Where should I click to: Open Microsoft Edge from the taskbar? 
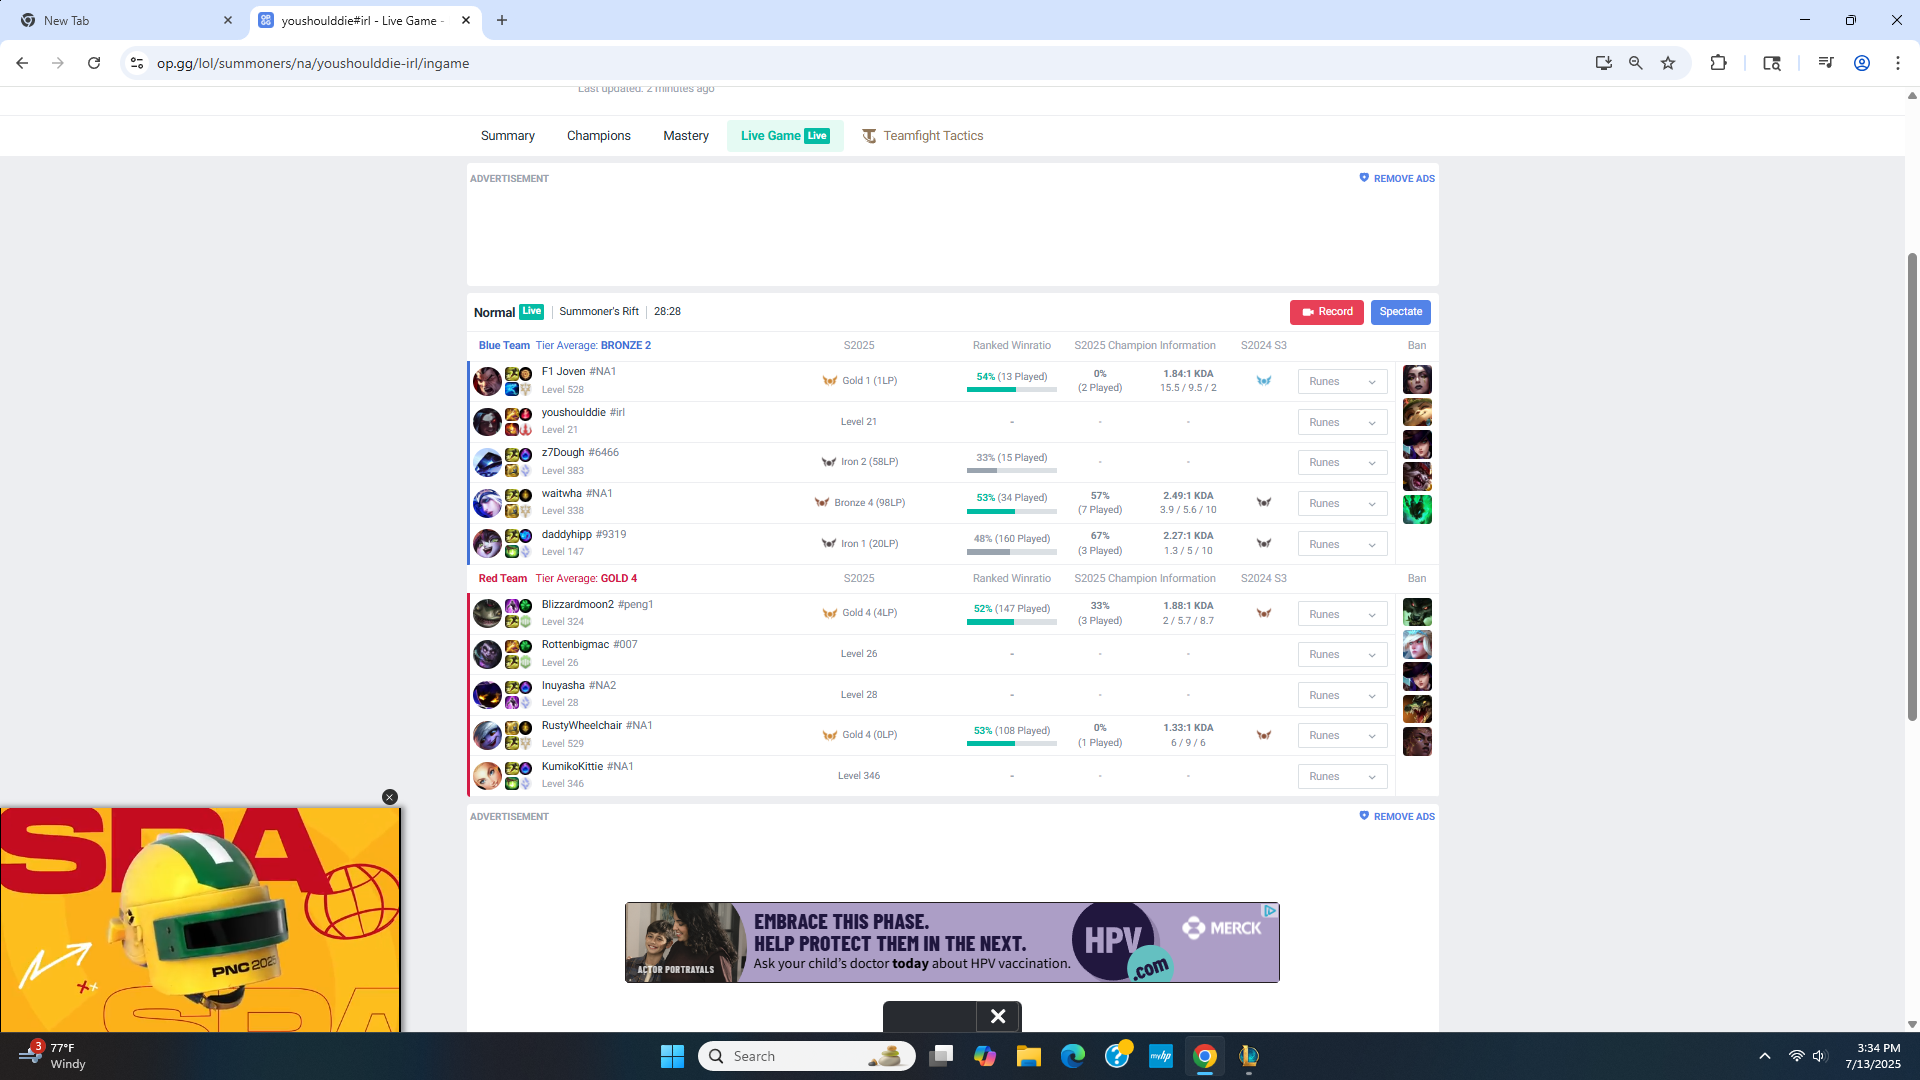(x=1073, y=1056)
